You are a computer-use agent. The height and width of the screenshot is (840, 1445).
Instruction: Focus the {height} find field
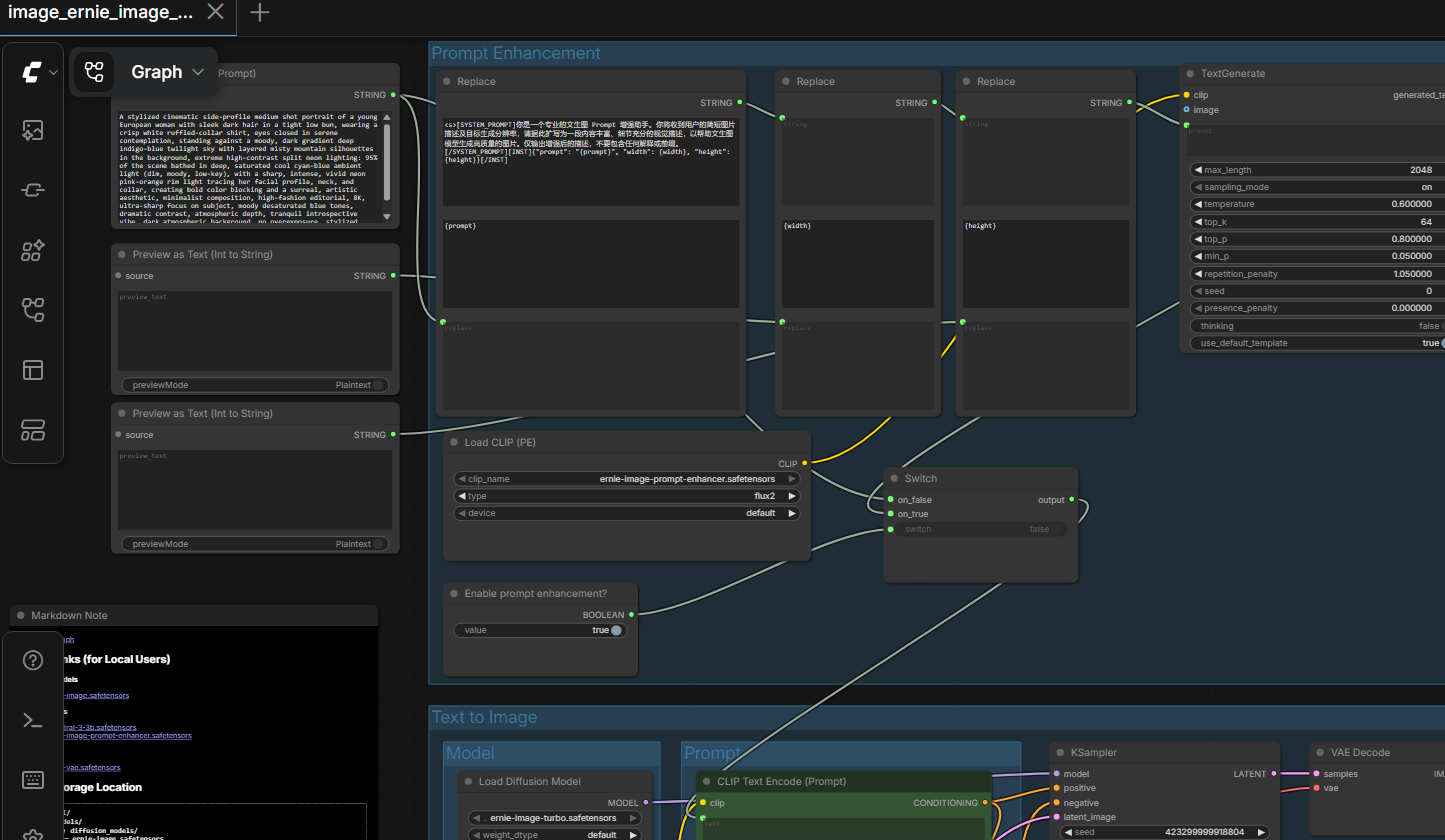click(x=1045, y=264)
